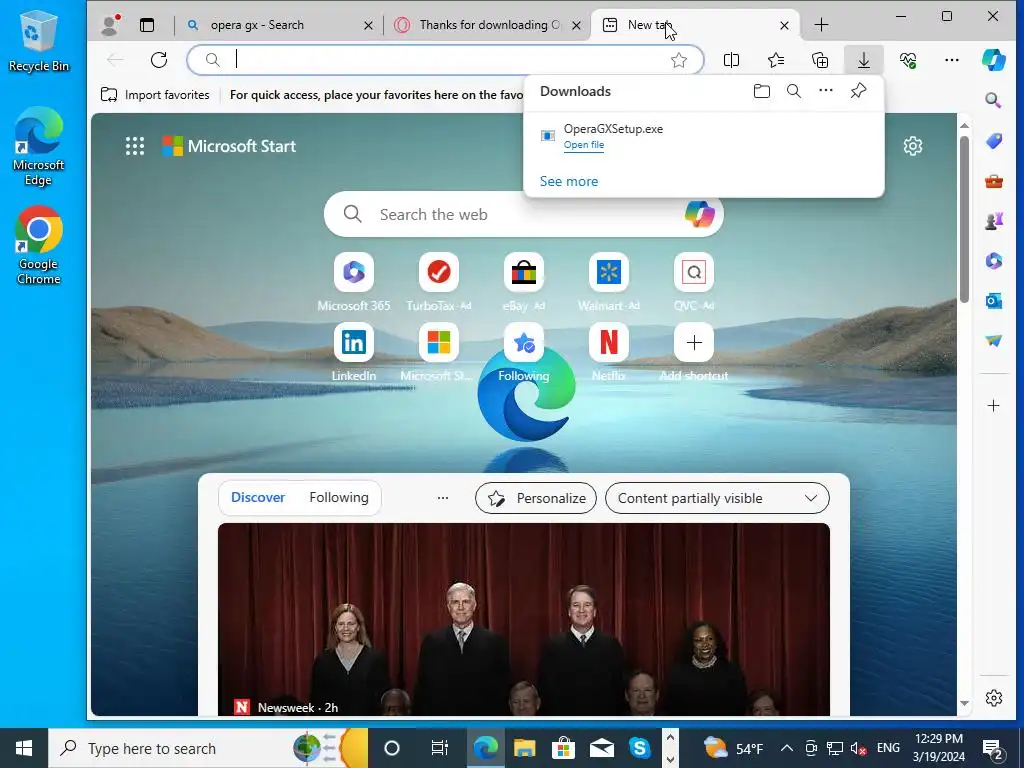Click the Personalize button

pyautogui.click(x=536, y=498)
